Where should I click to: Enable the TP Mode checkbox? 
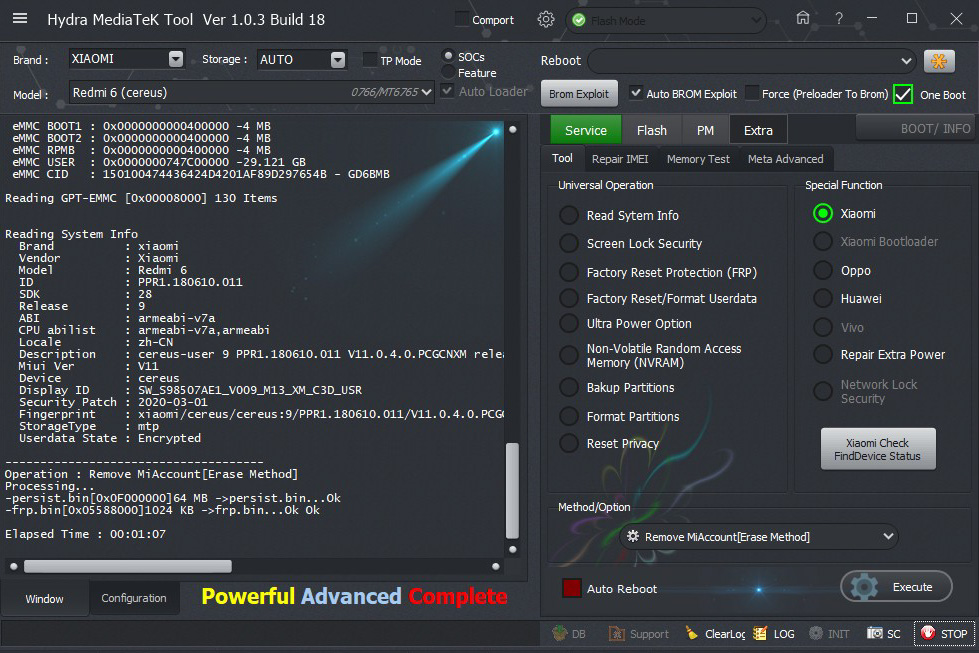click(371, 60)
